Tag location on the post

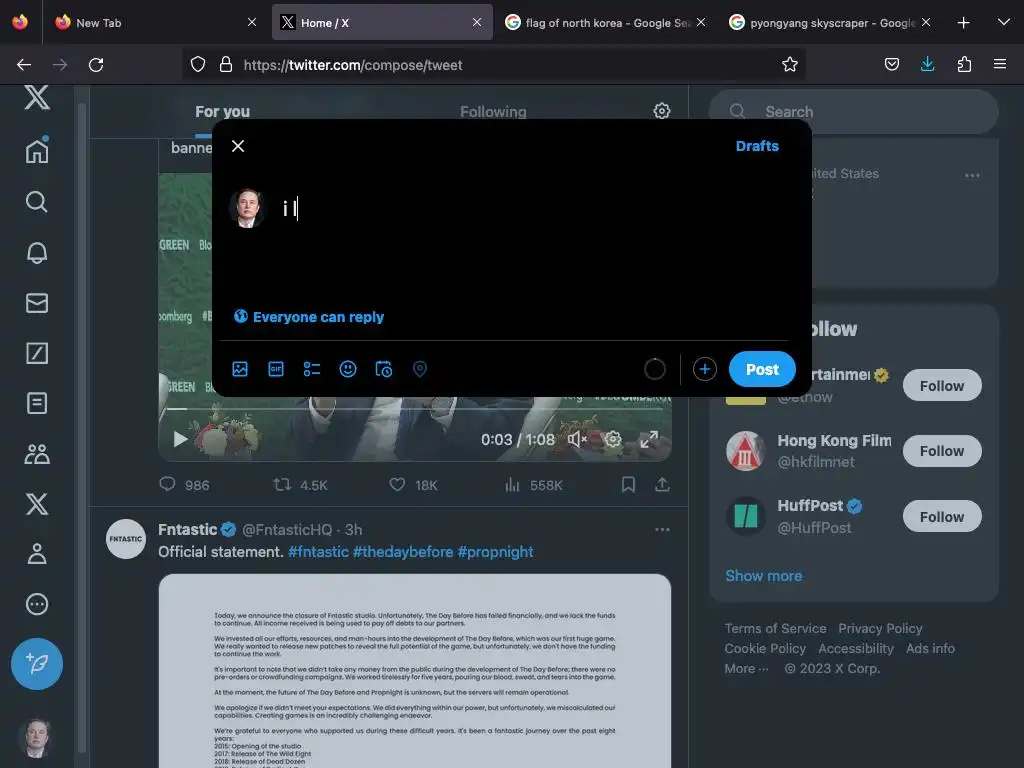pos(420,369)
